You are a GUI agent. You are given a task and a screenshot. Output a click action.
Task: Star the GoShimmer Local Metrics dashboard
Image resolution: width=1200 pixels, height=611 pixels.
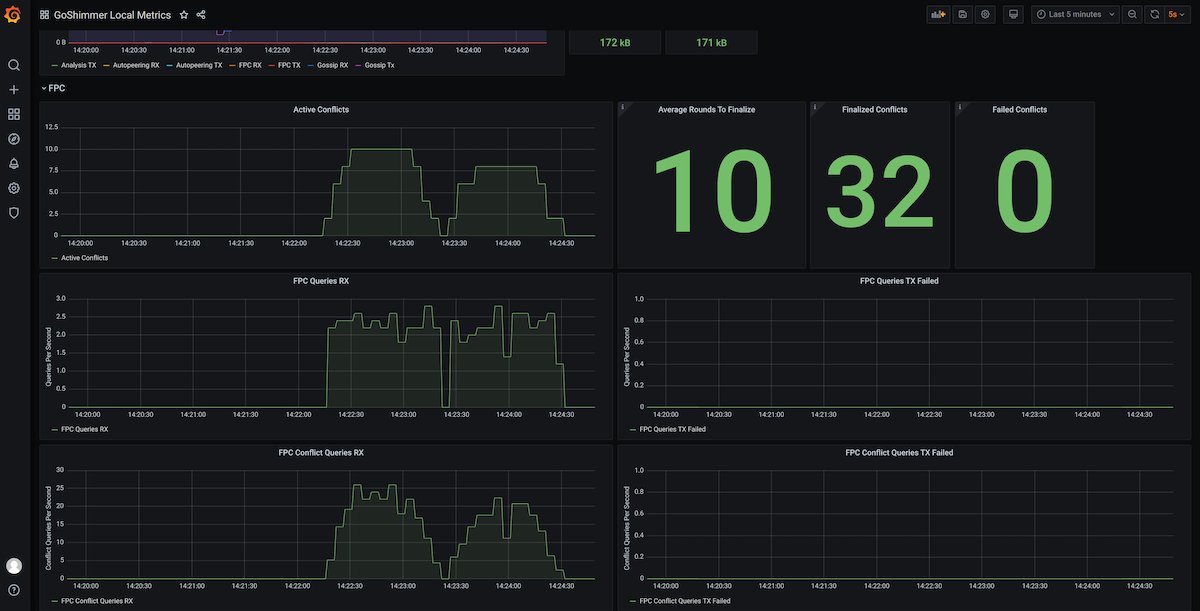click(184, 15)
